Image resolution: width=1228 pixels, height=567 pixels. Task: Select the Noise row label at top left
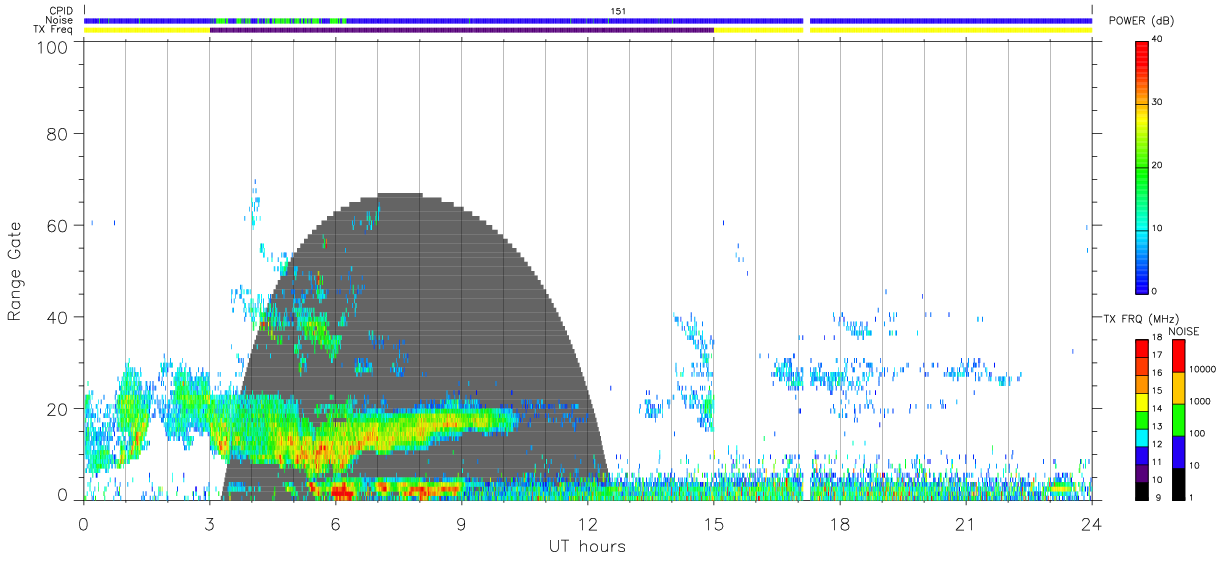pos(61,20)
